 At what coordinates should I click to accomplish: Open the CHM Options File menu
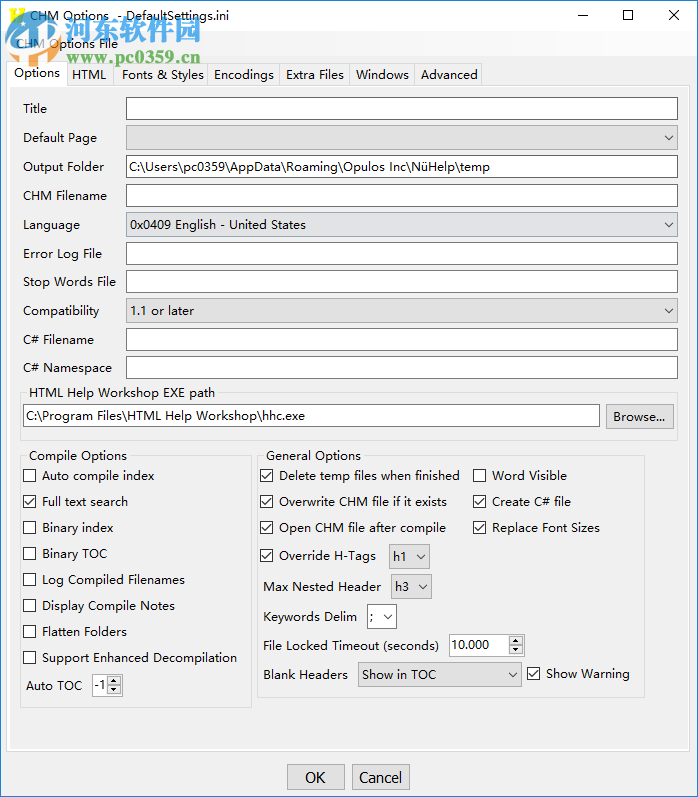tap(67, 44)
